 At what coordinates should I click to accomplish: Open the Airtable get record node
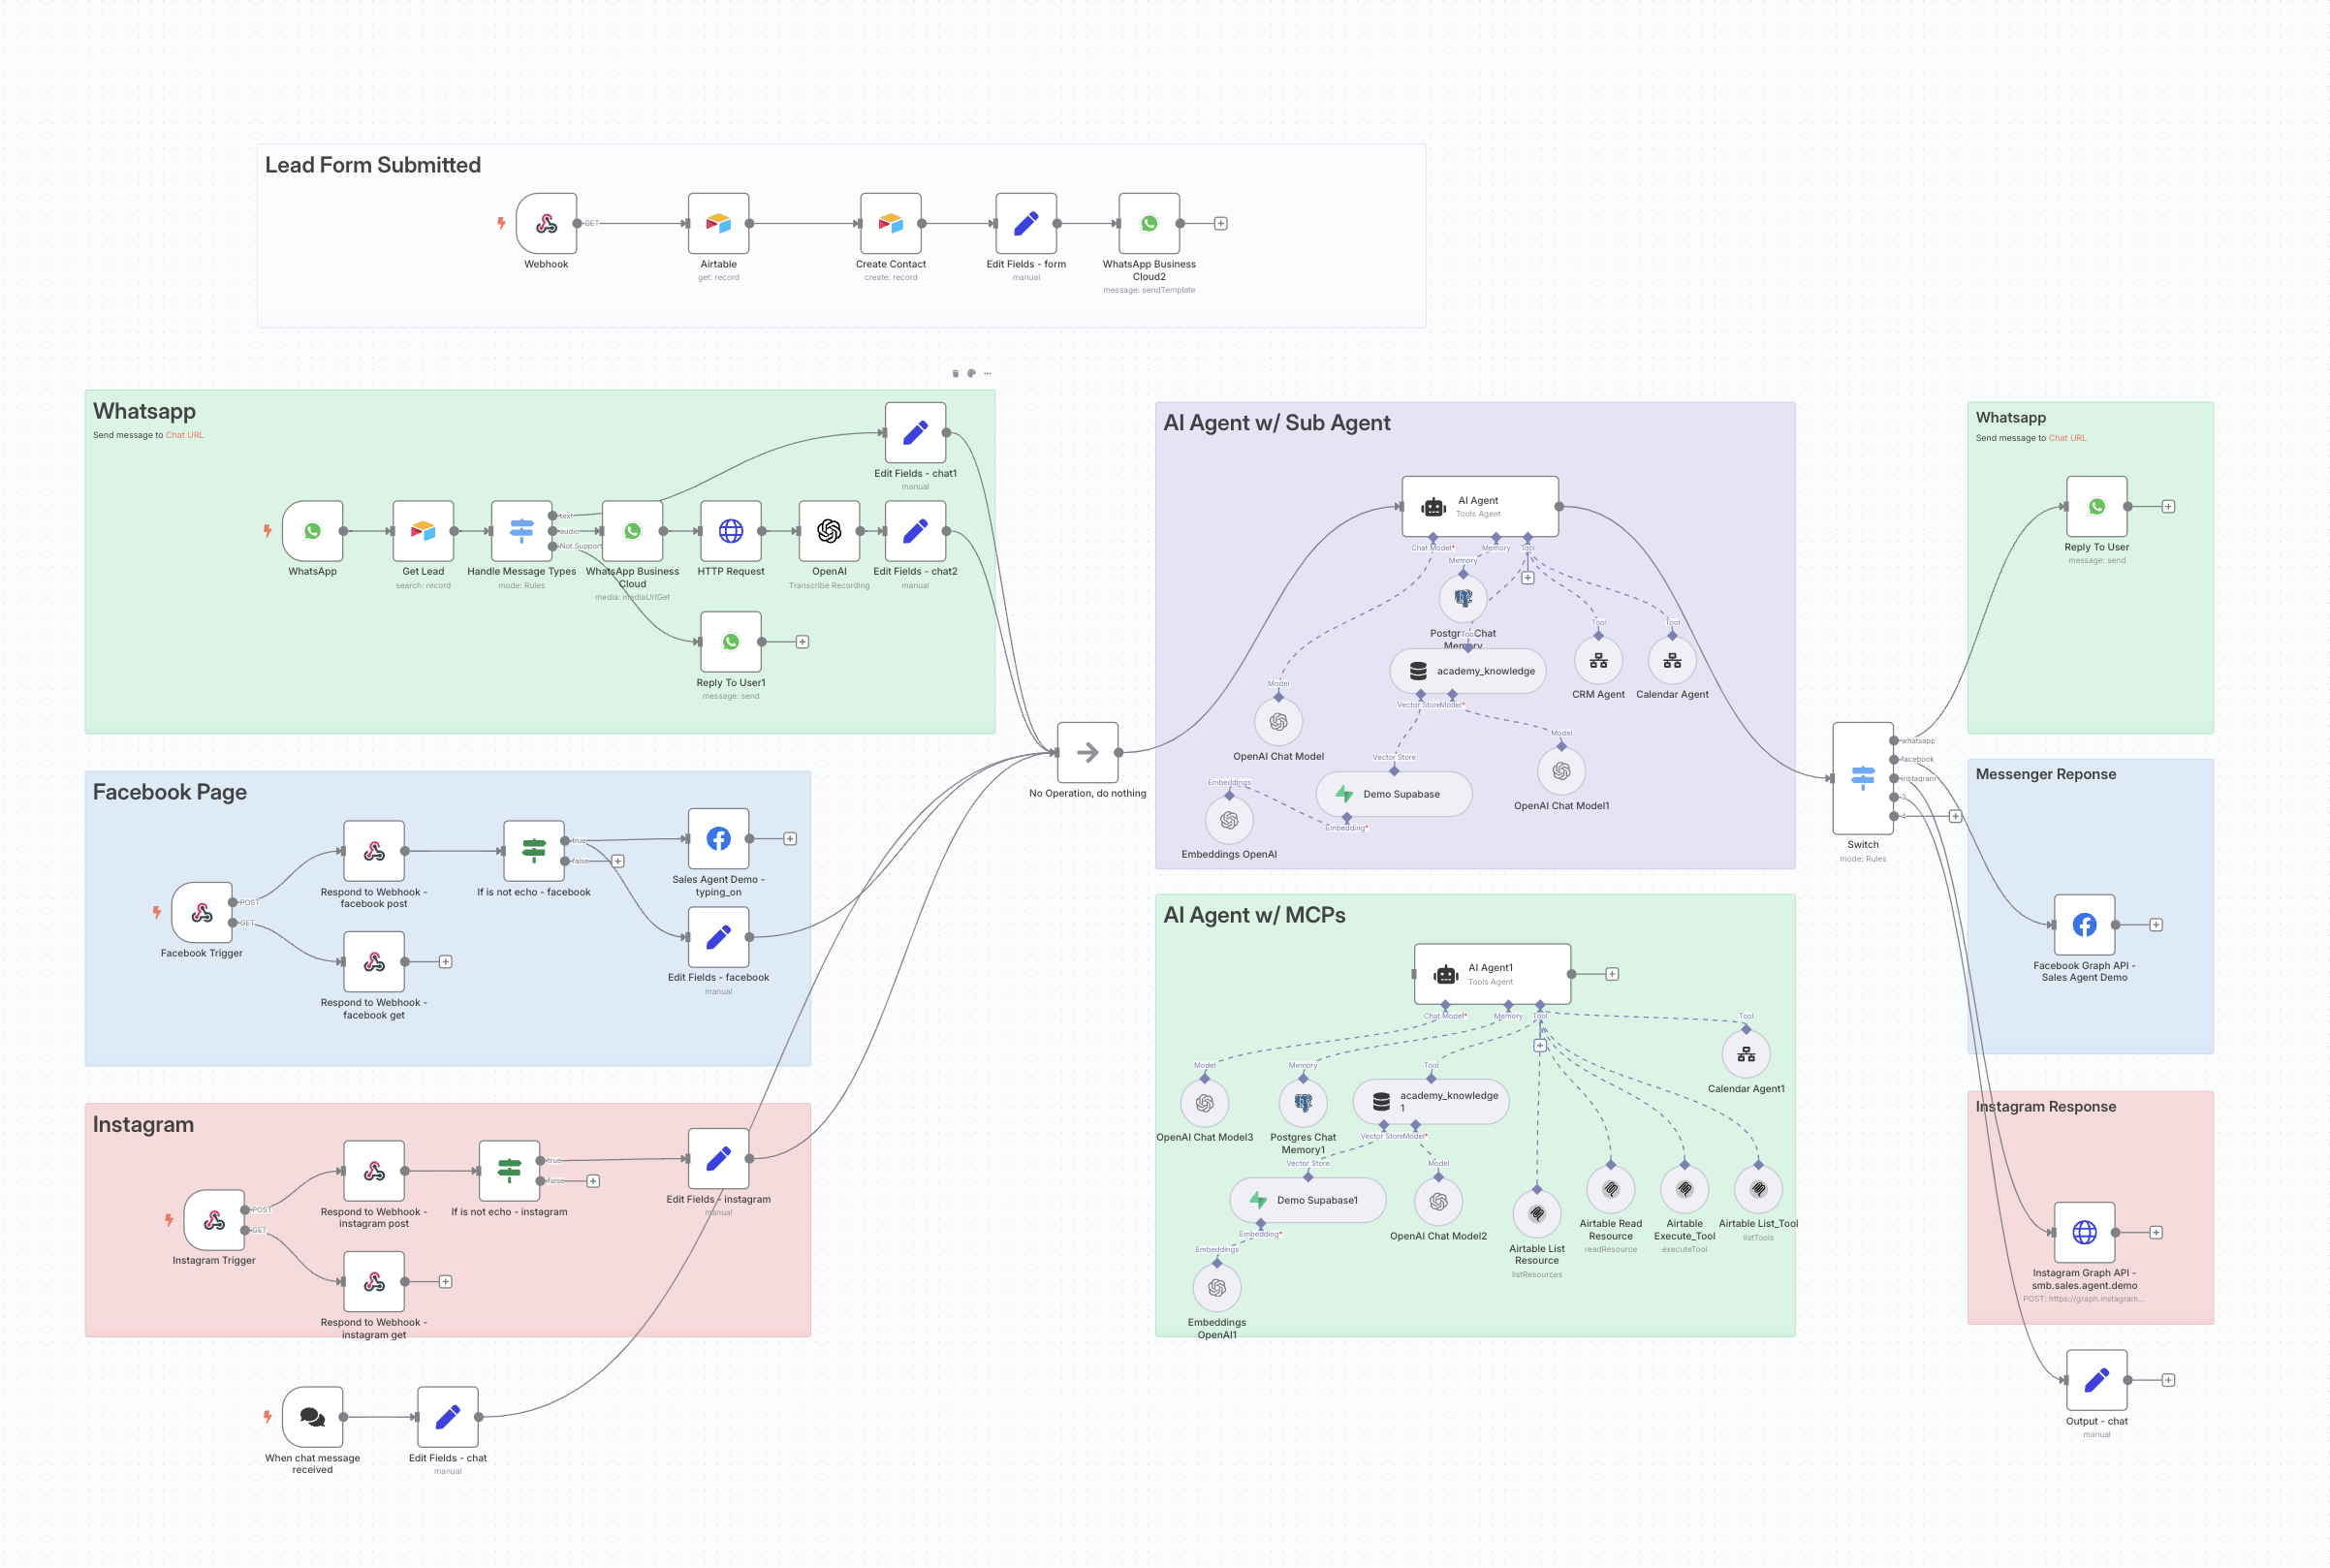point(718,224)
